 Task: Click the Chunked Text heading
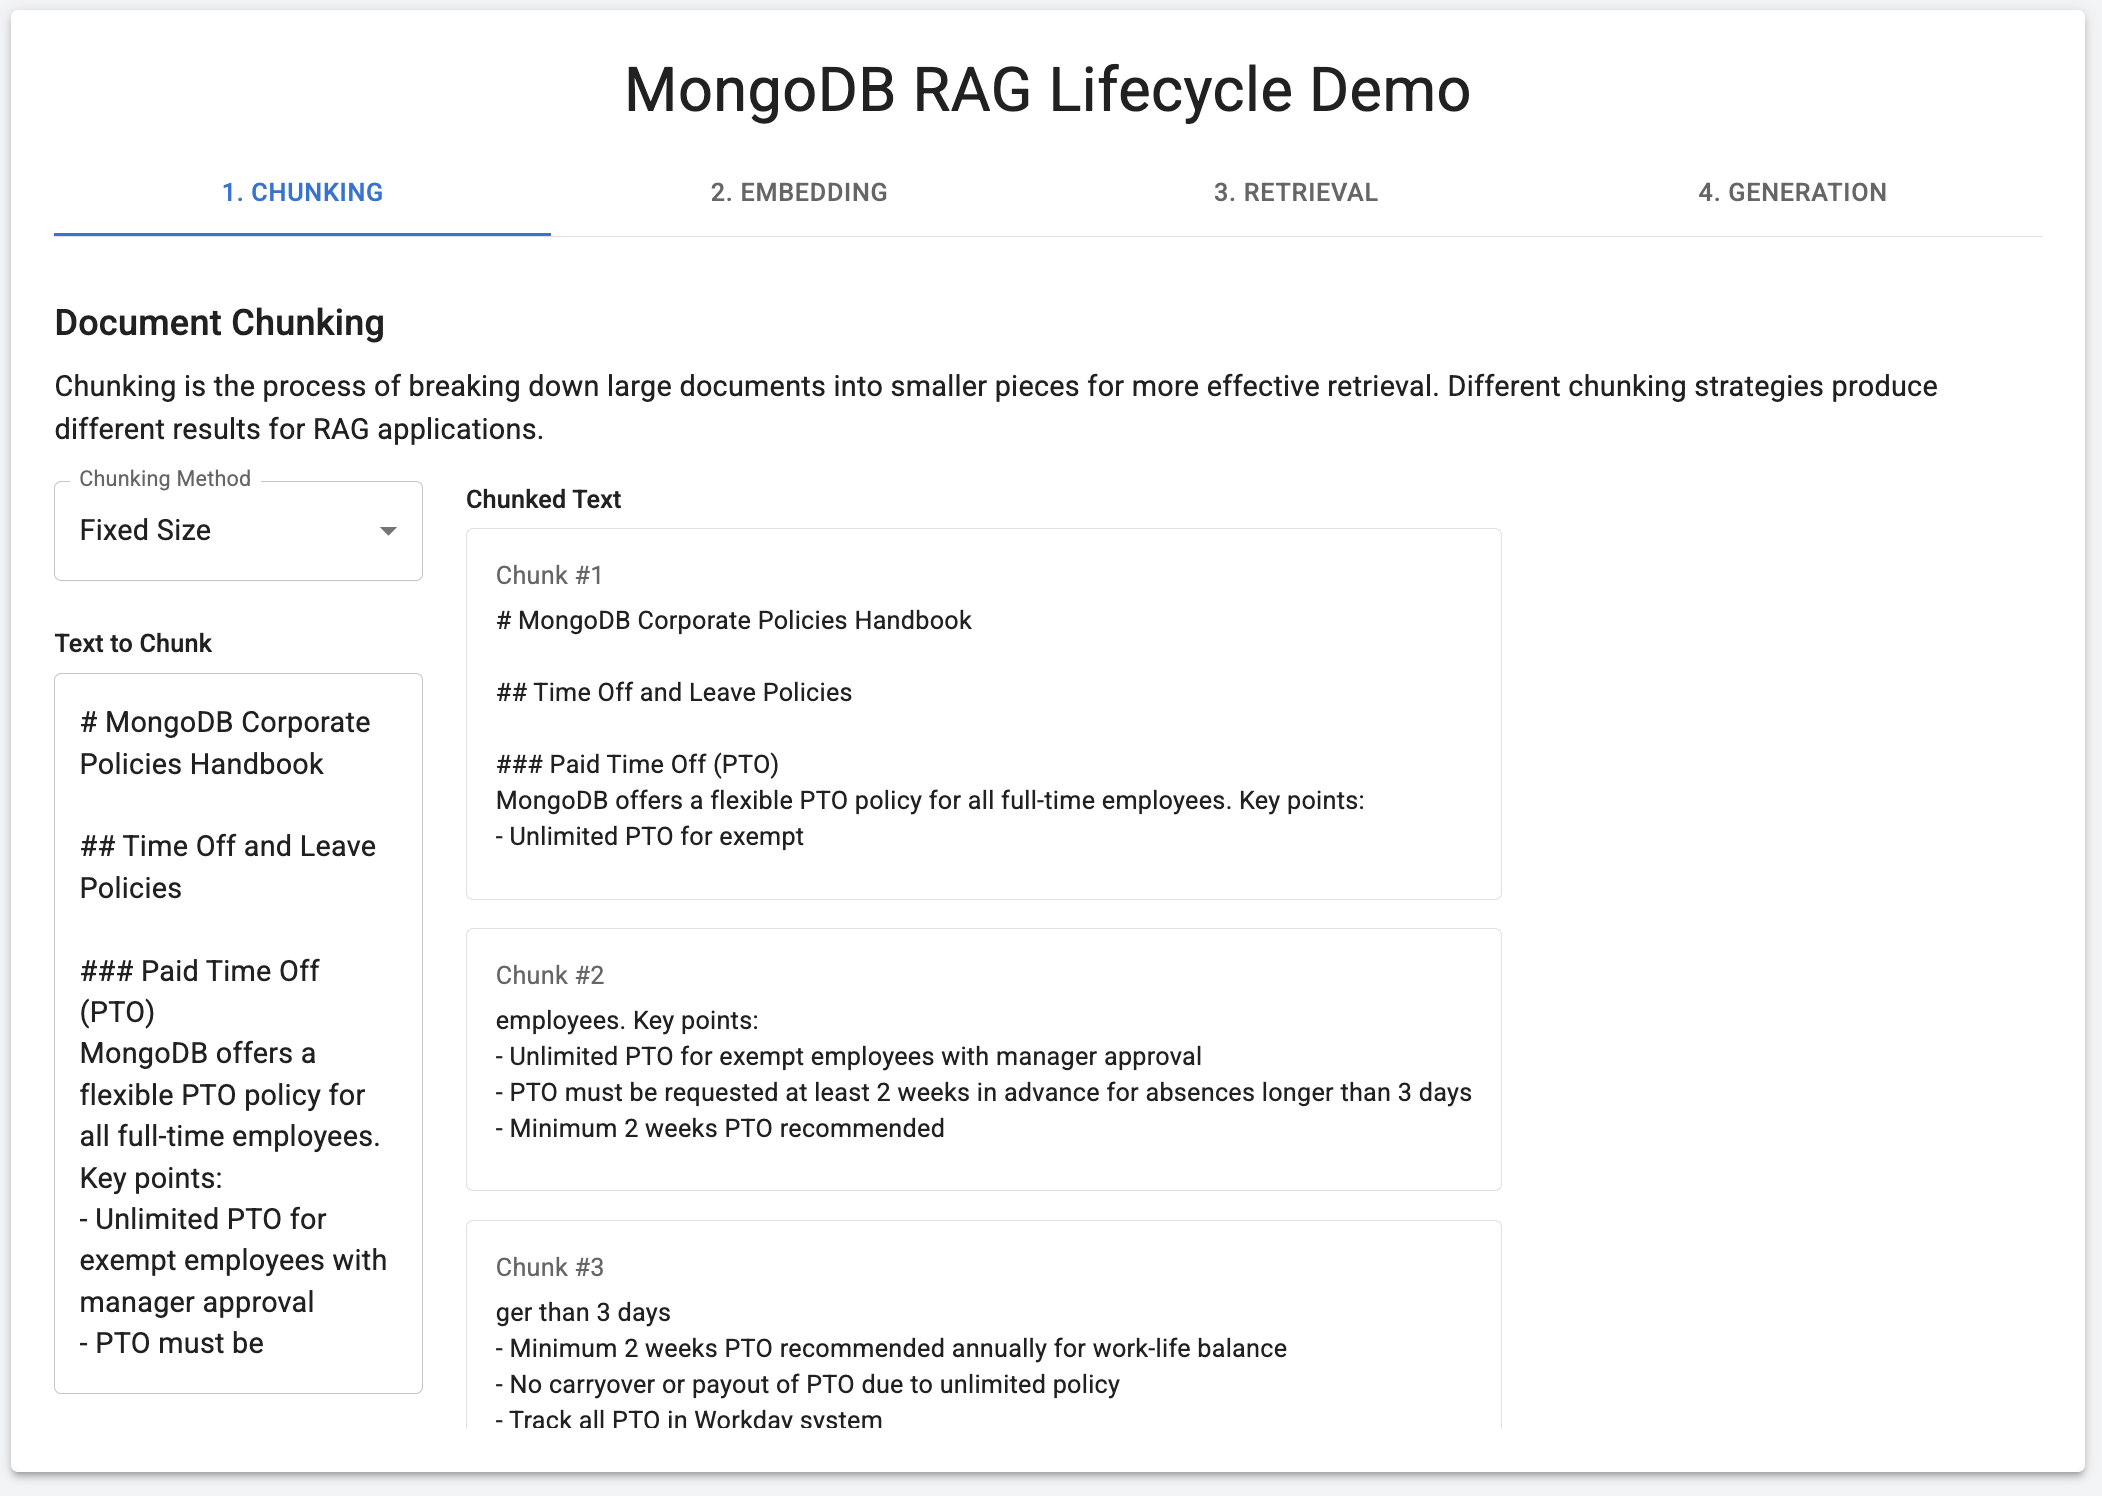click(x=543, y=499)
